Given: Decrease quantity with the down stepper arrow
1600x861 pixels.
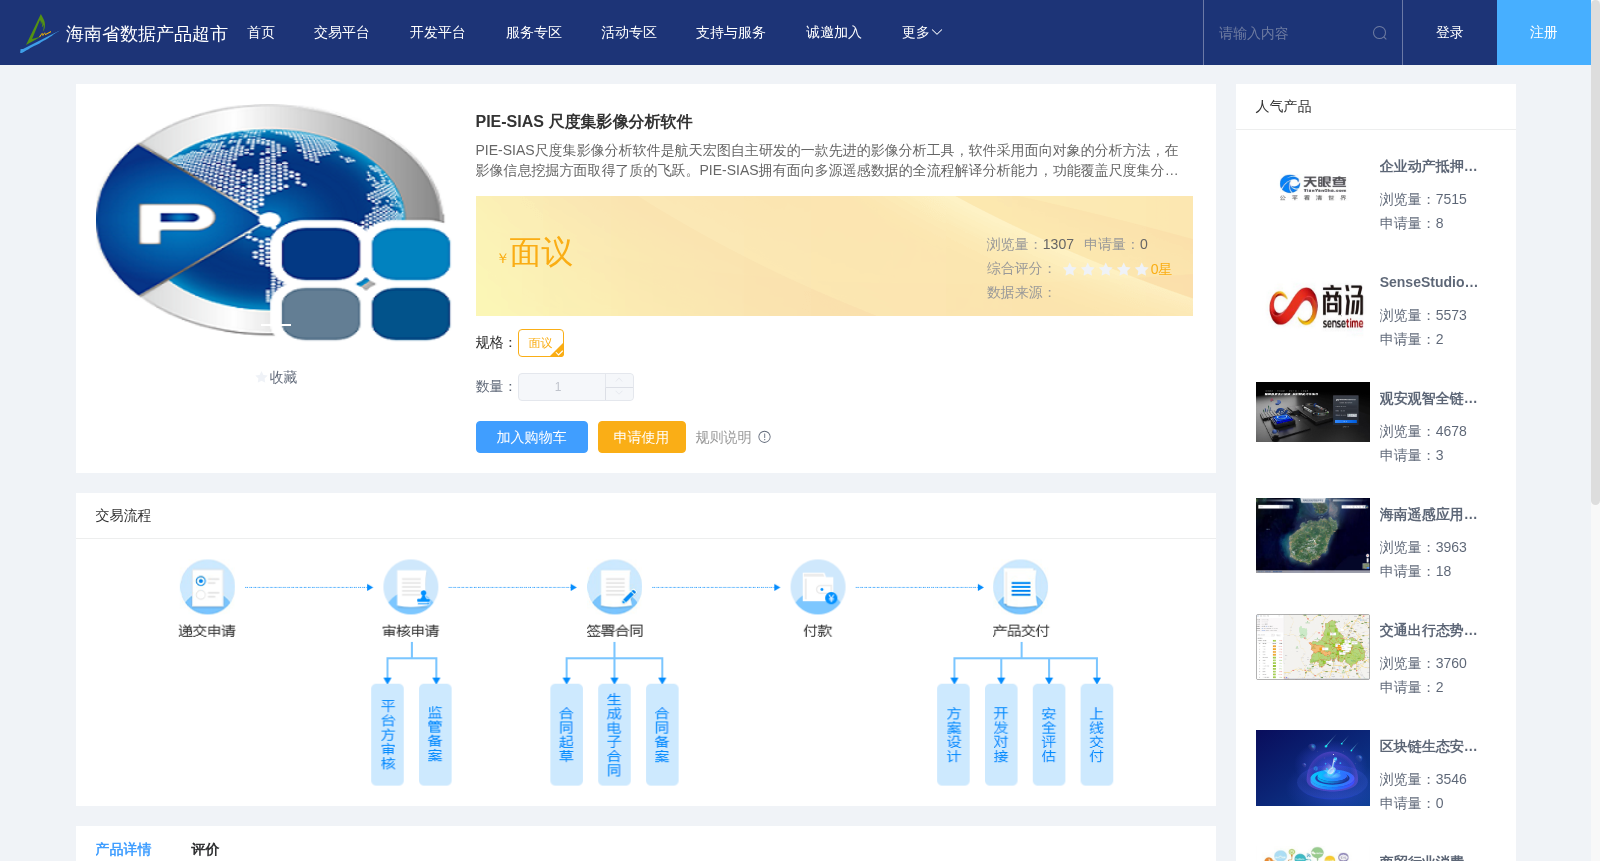Looking at the screenshot, I should tap(619, 393).
